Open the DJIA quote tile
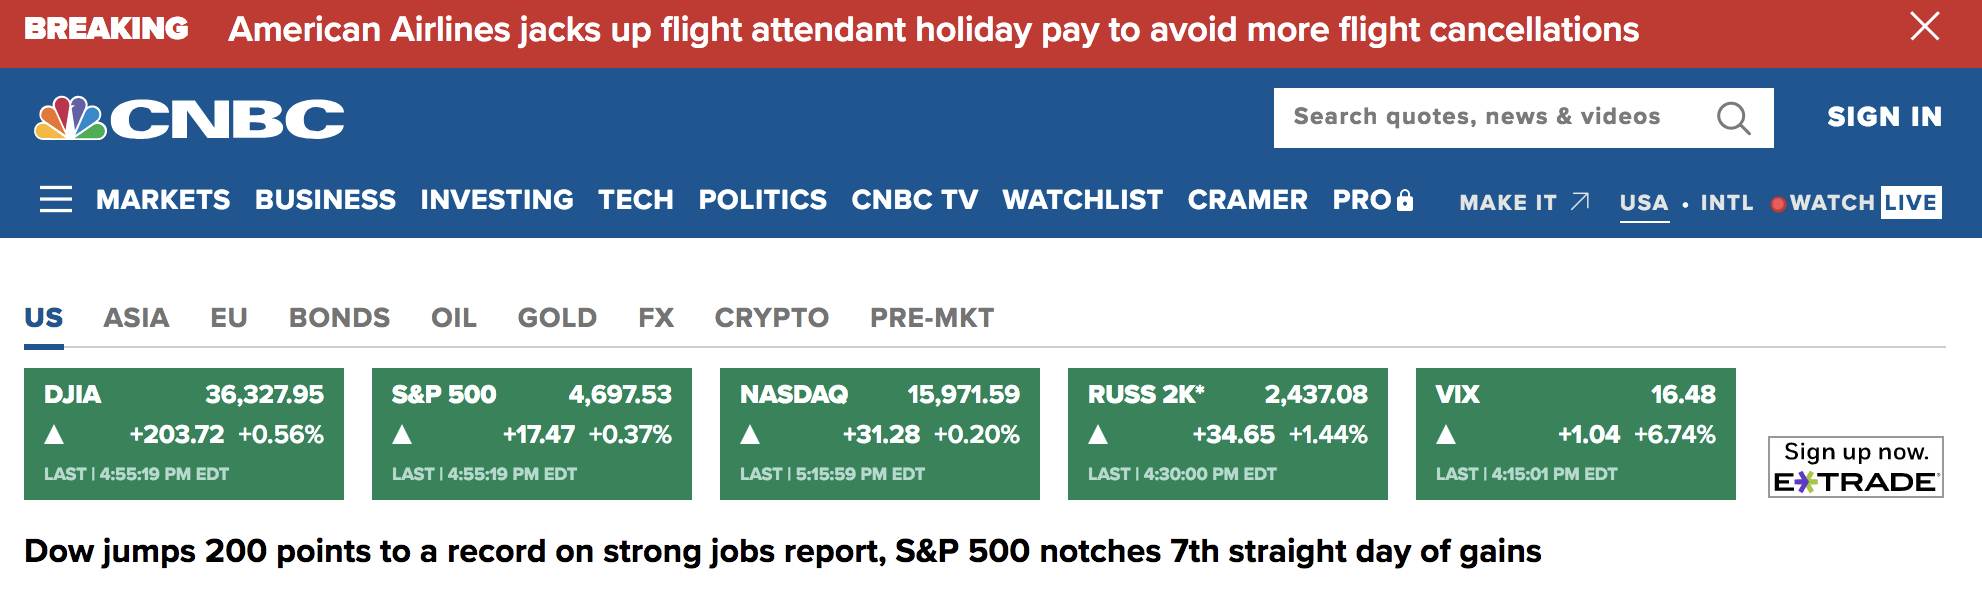The image size is (1982, 594). pyautogui.click(x=184, y=433)
